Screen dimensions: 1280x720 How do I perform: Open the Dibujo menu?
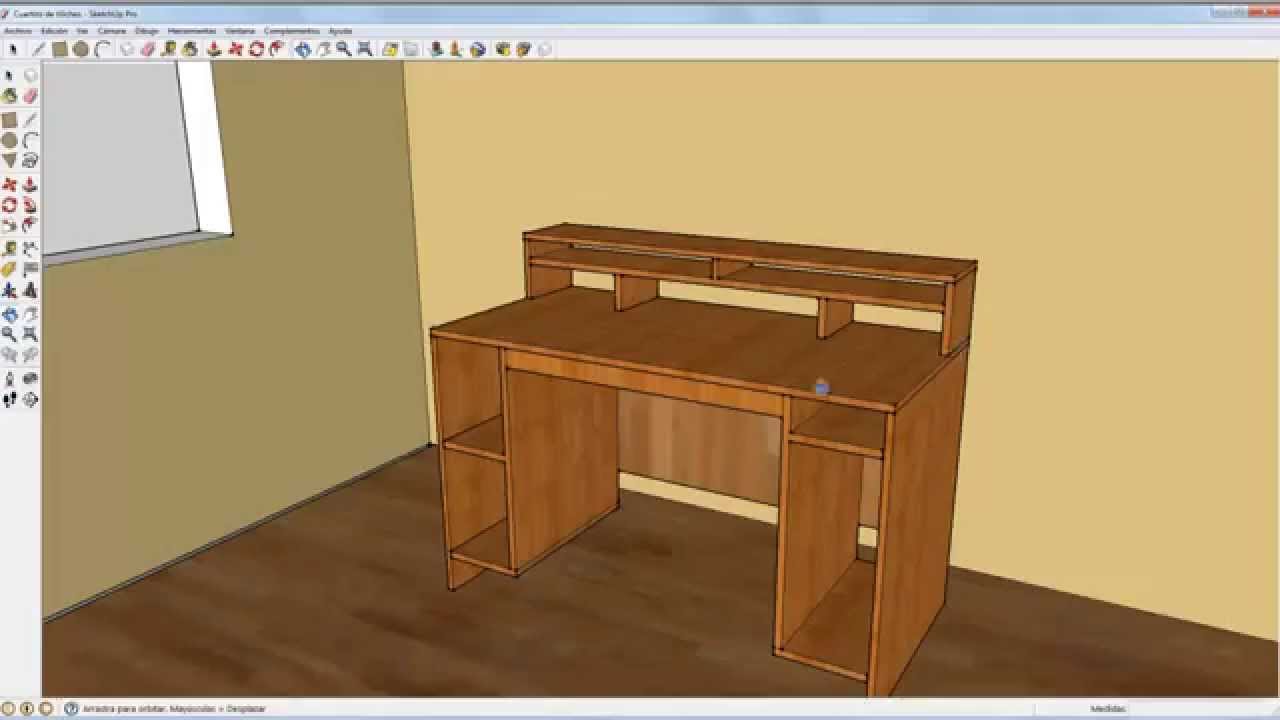[x=147, y=31]
